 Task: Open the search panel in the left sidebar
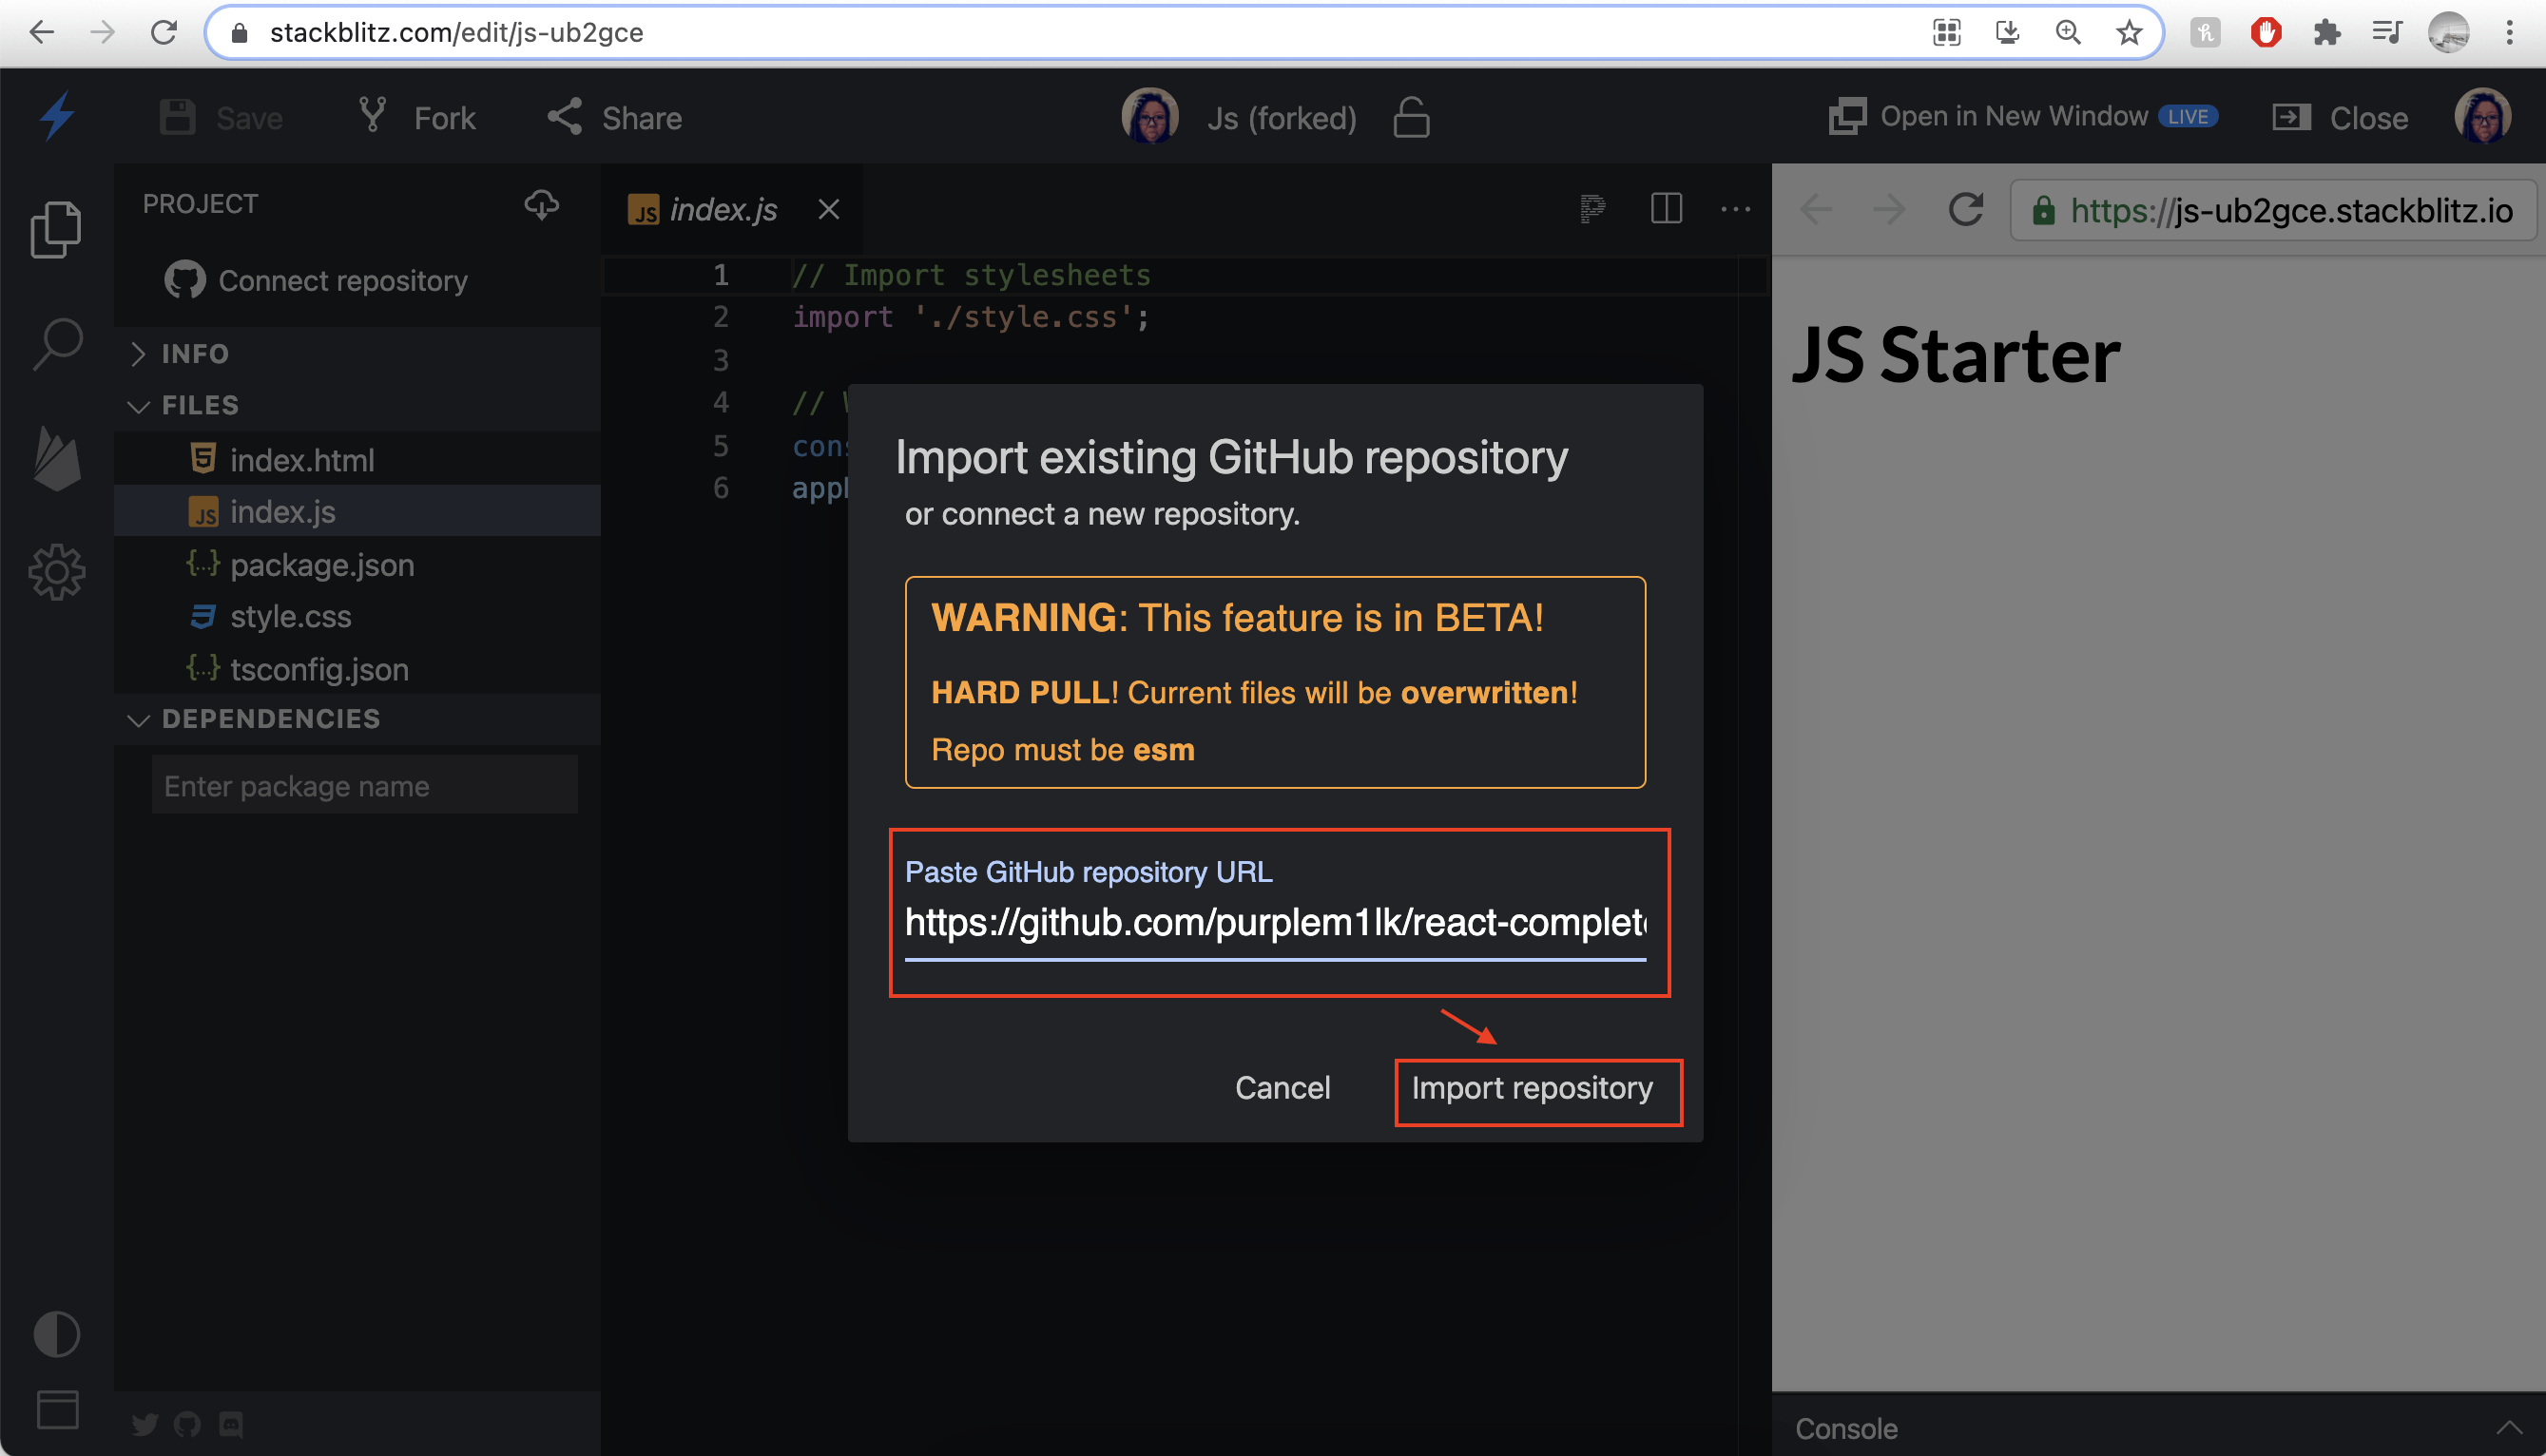click(57, 343)
